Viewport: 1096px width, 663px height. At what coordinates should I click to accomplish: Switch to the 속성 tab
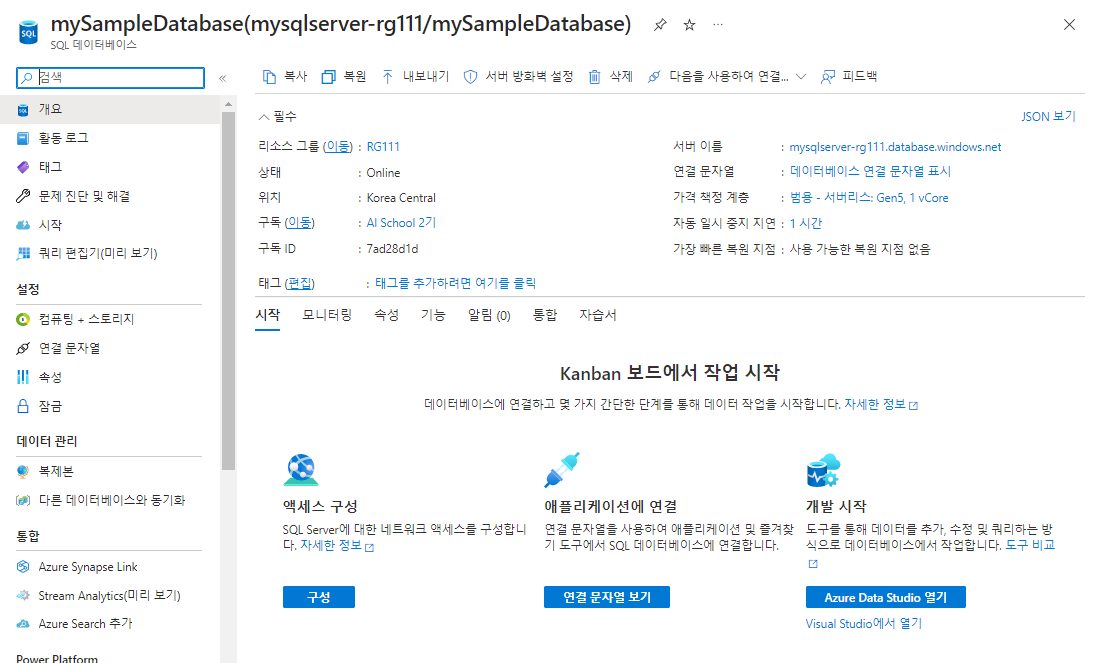coord(386,315)
